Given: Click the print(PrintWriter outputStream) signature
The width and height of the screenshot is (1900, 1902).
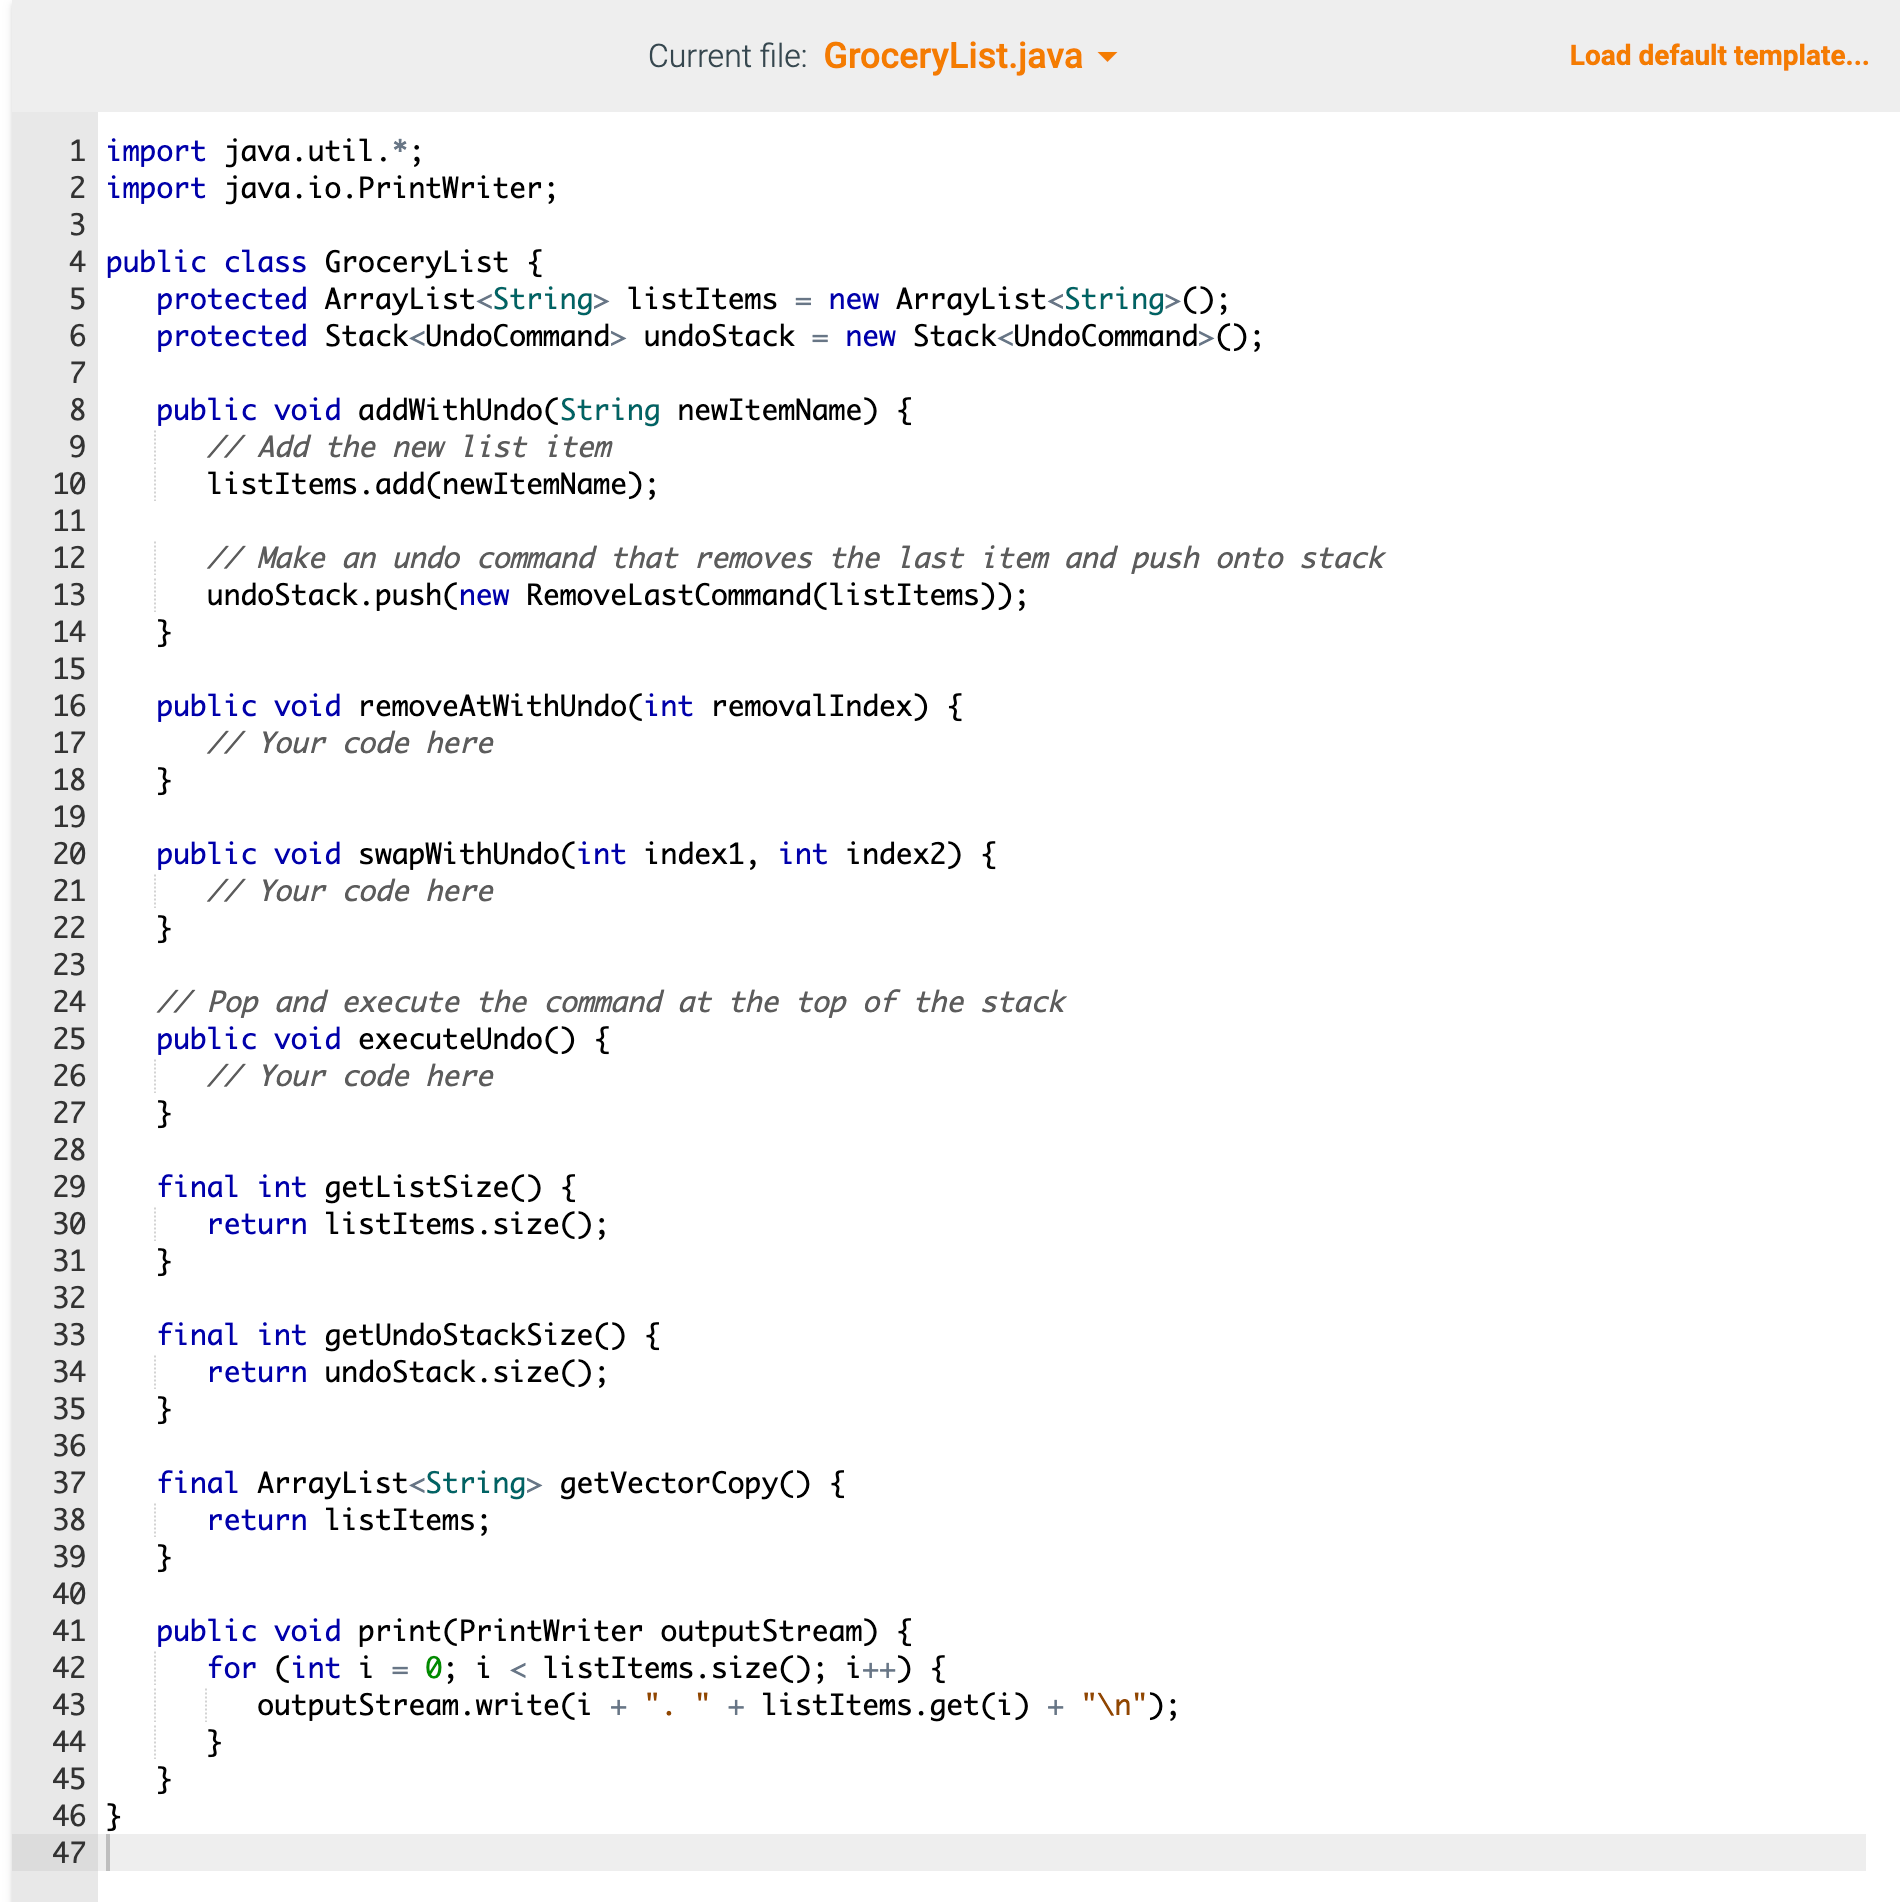Looking at the screenshot, I should tap(534, 1631).
